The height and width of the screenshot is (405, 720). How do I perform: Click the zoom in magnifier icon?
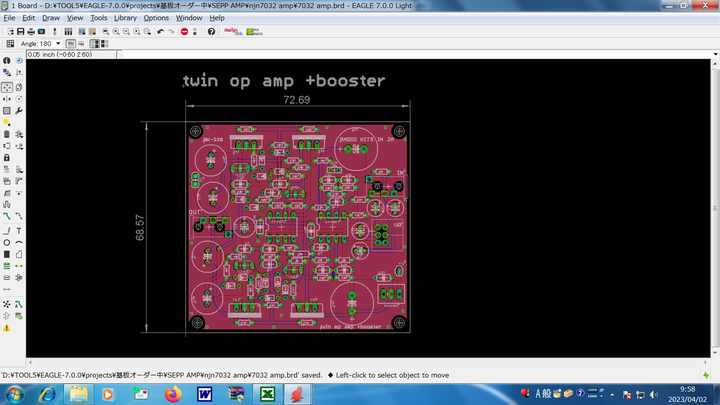click(x=116, y=32)
